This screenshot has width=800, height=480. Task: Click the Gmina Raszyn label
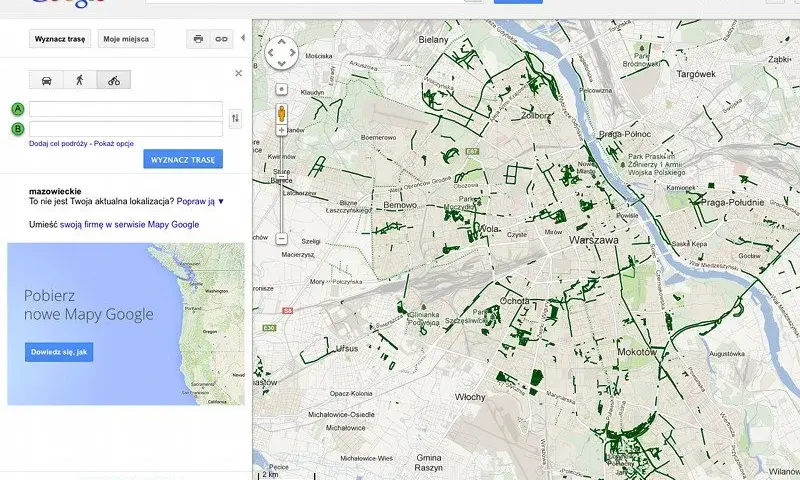429,463
